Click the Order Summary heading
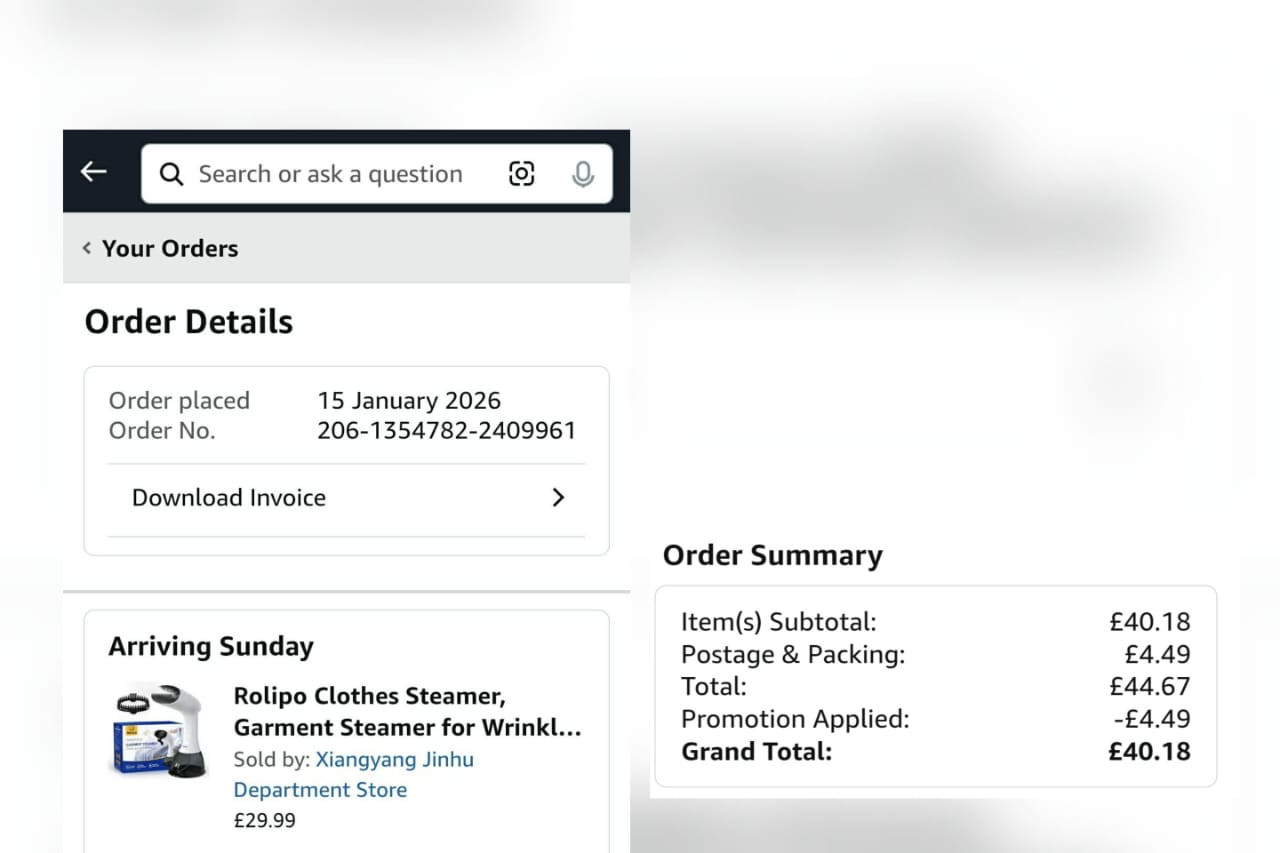Screen dimensions: 1280x853 (x=773, y=555)
